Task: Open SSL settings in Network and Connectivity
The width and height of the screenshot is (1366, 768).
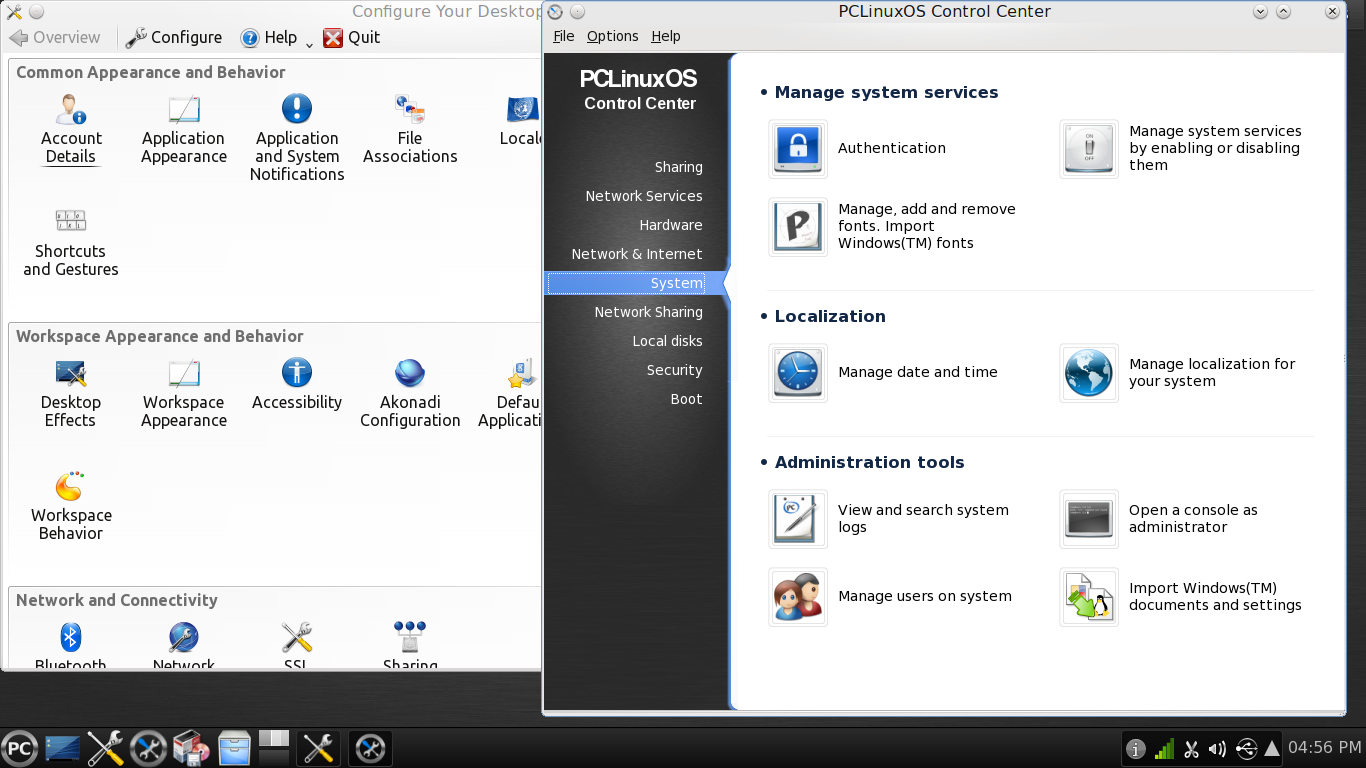Action: point(297,645)
